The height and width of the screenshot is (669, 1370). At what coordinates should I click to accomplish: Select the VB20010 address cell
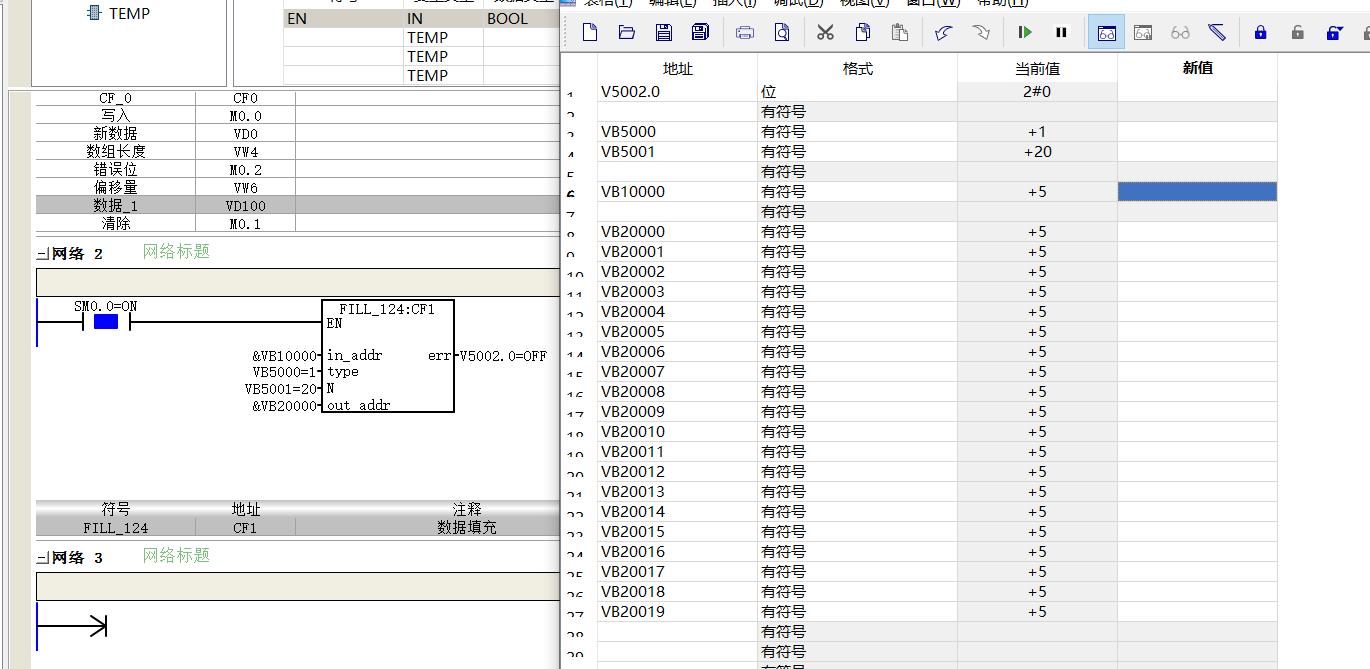(678, 431)
